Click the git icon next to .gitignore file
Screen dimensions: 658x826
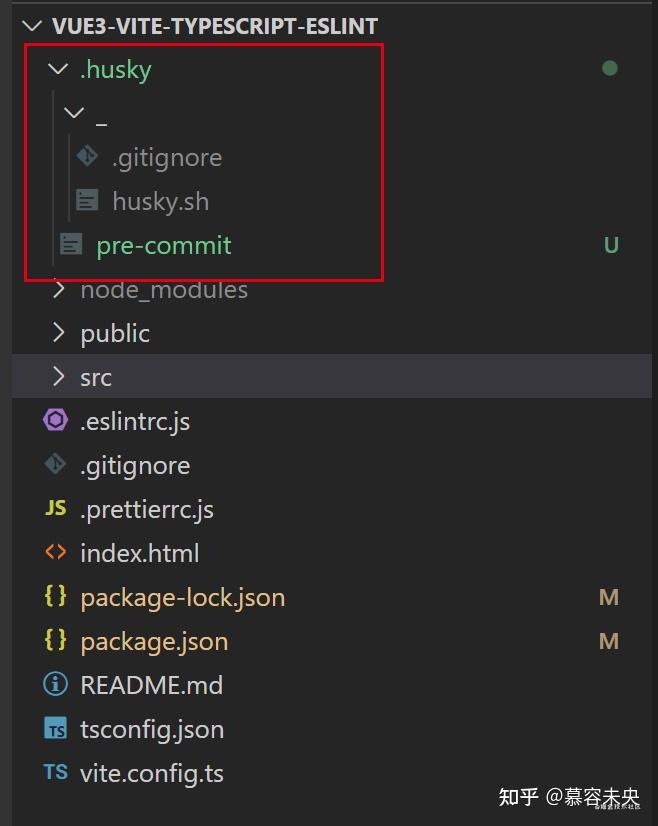tap(55, 464)
